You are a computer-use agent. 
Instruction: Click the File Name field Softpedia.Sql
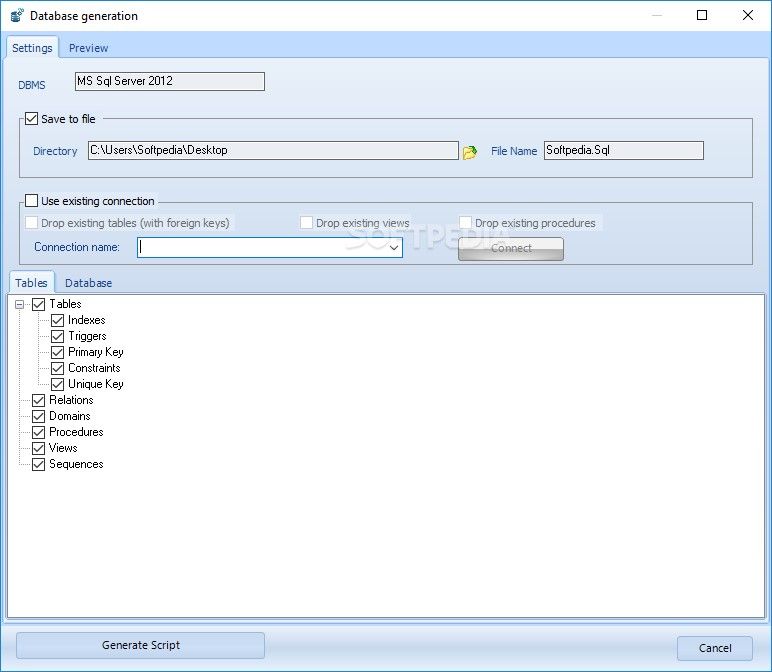[x=623, y=150]
